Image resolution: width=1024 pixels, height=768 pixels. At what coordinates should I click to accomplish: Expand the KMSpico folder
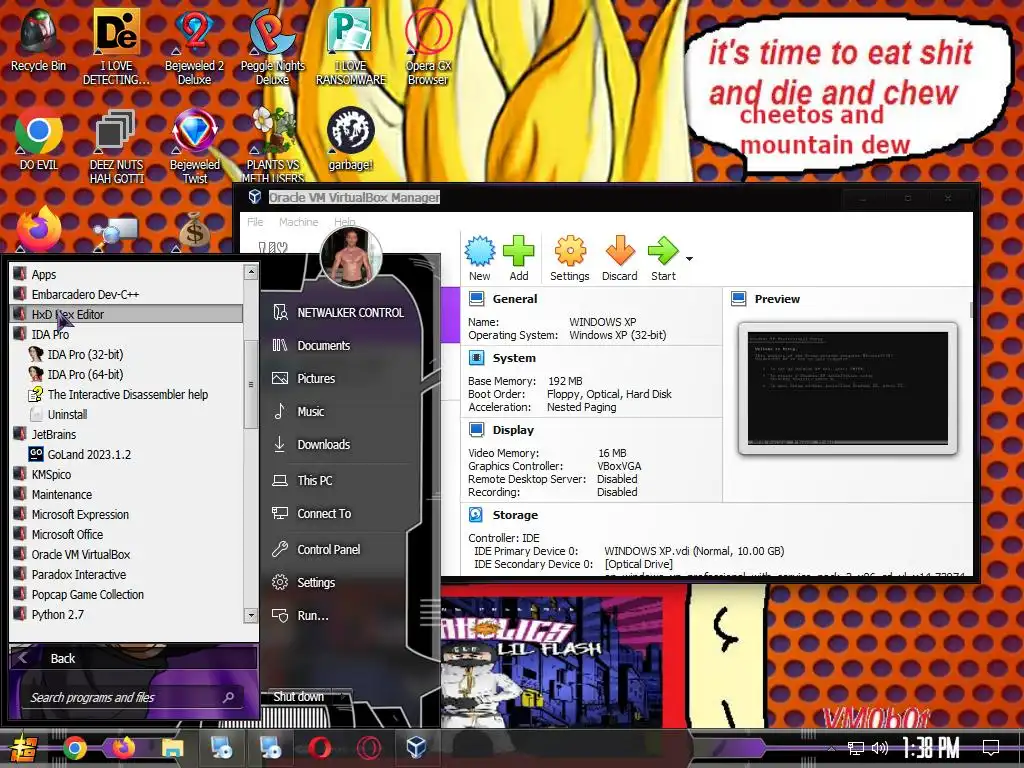tap(127, 475)
